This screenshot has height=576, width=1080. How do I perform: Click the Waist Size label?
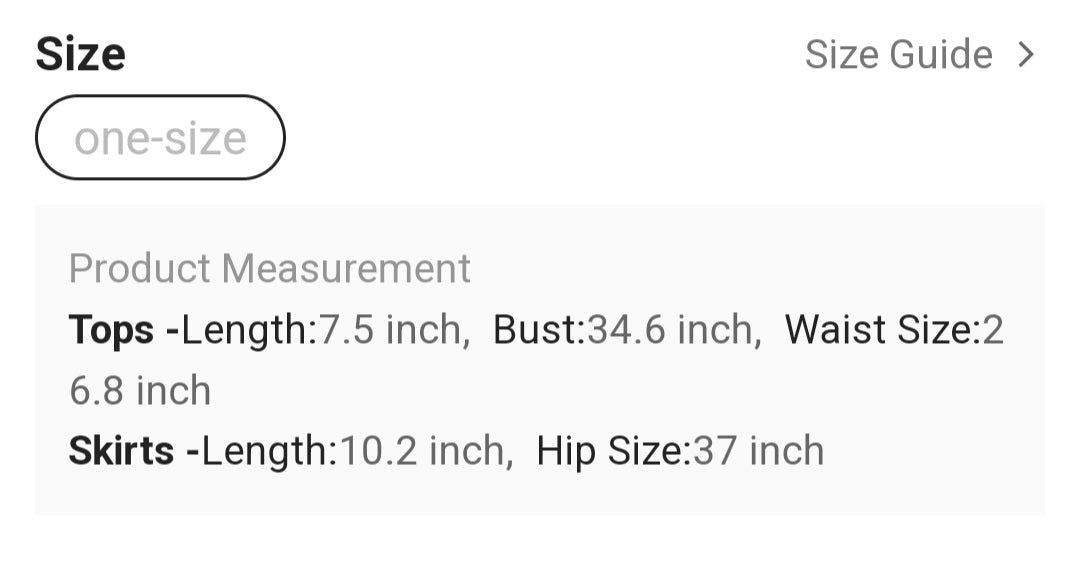[878, 330]
